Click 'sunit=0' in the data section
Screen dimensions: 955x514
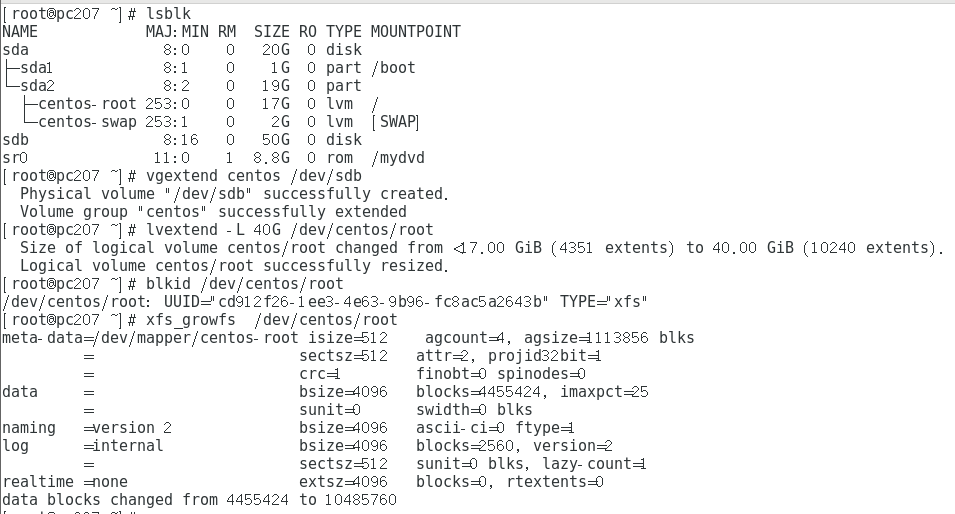point(329,410)
